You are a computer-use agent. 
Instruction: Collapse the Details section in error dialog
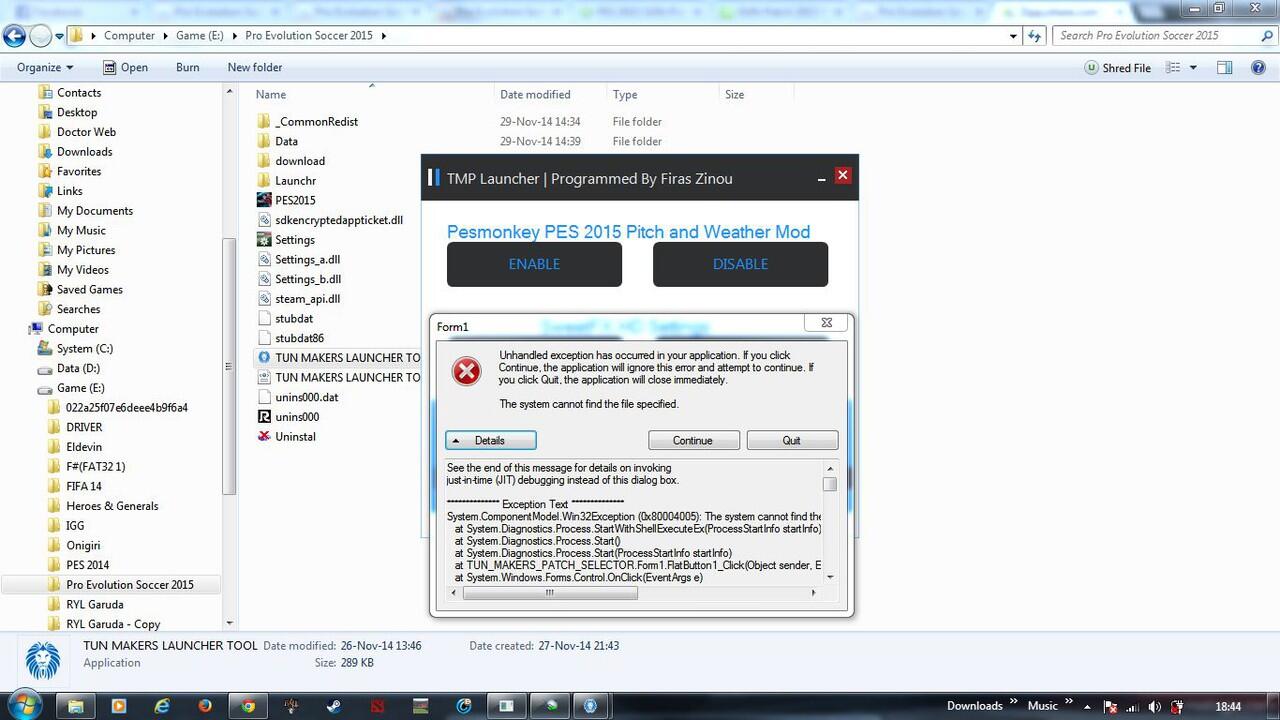(x=491, y=440)
